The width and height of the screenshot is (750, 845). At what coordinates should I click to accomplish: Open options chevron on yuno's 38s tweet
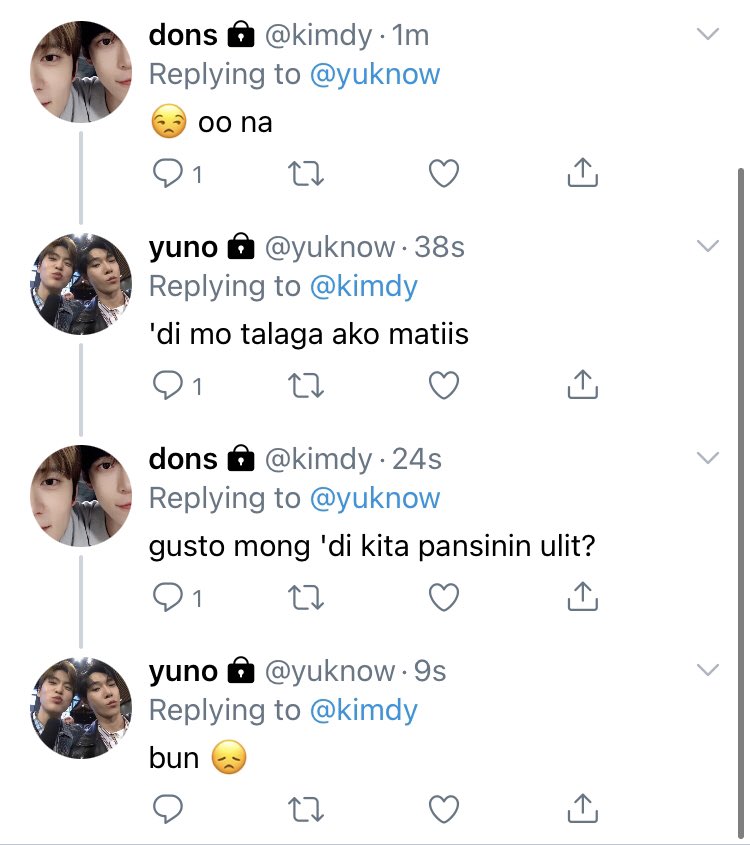click(708, 246)
